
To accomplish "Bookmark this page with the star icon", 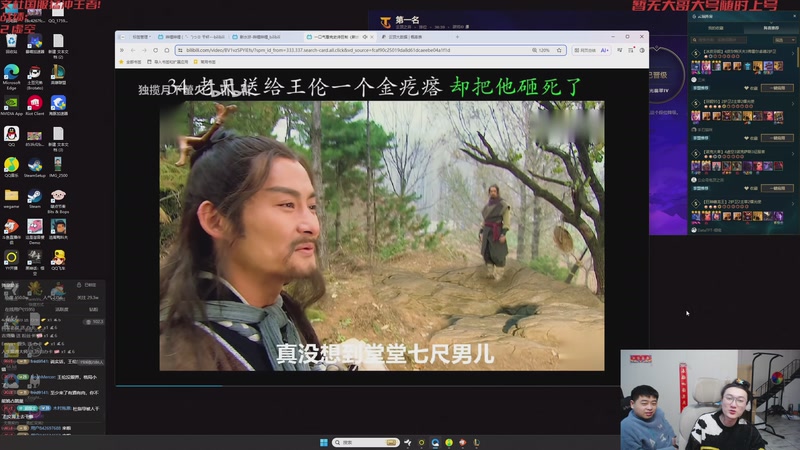I will [x=559, y=50].
